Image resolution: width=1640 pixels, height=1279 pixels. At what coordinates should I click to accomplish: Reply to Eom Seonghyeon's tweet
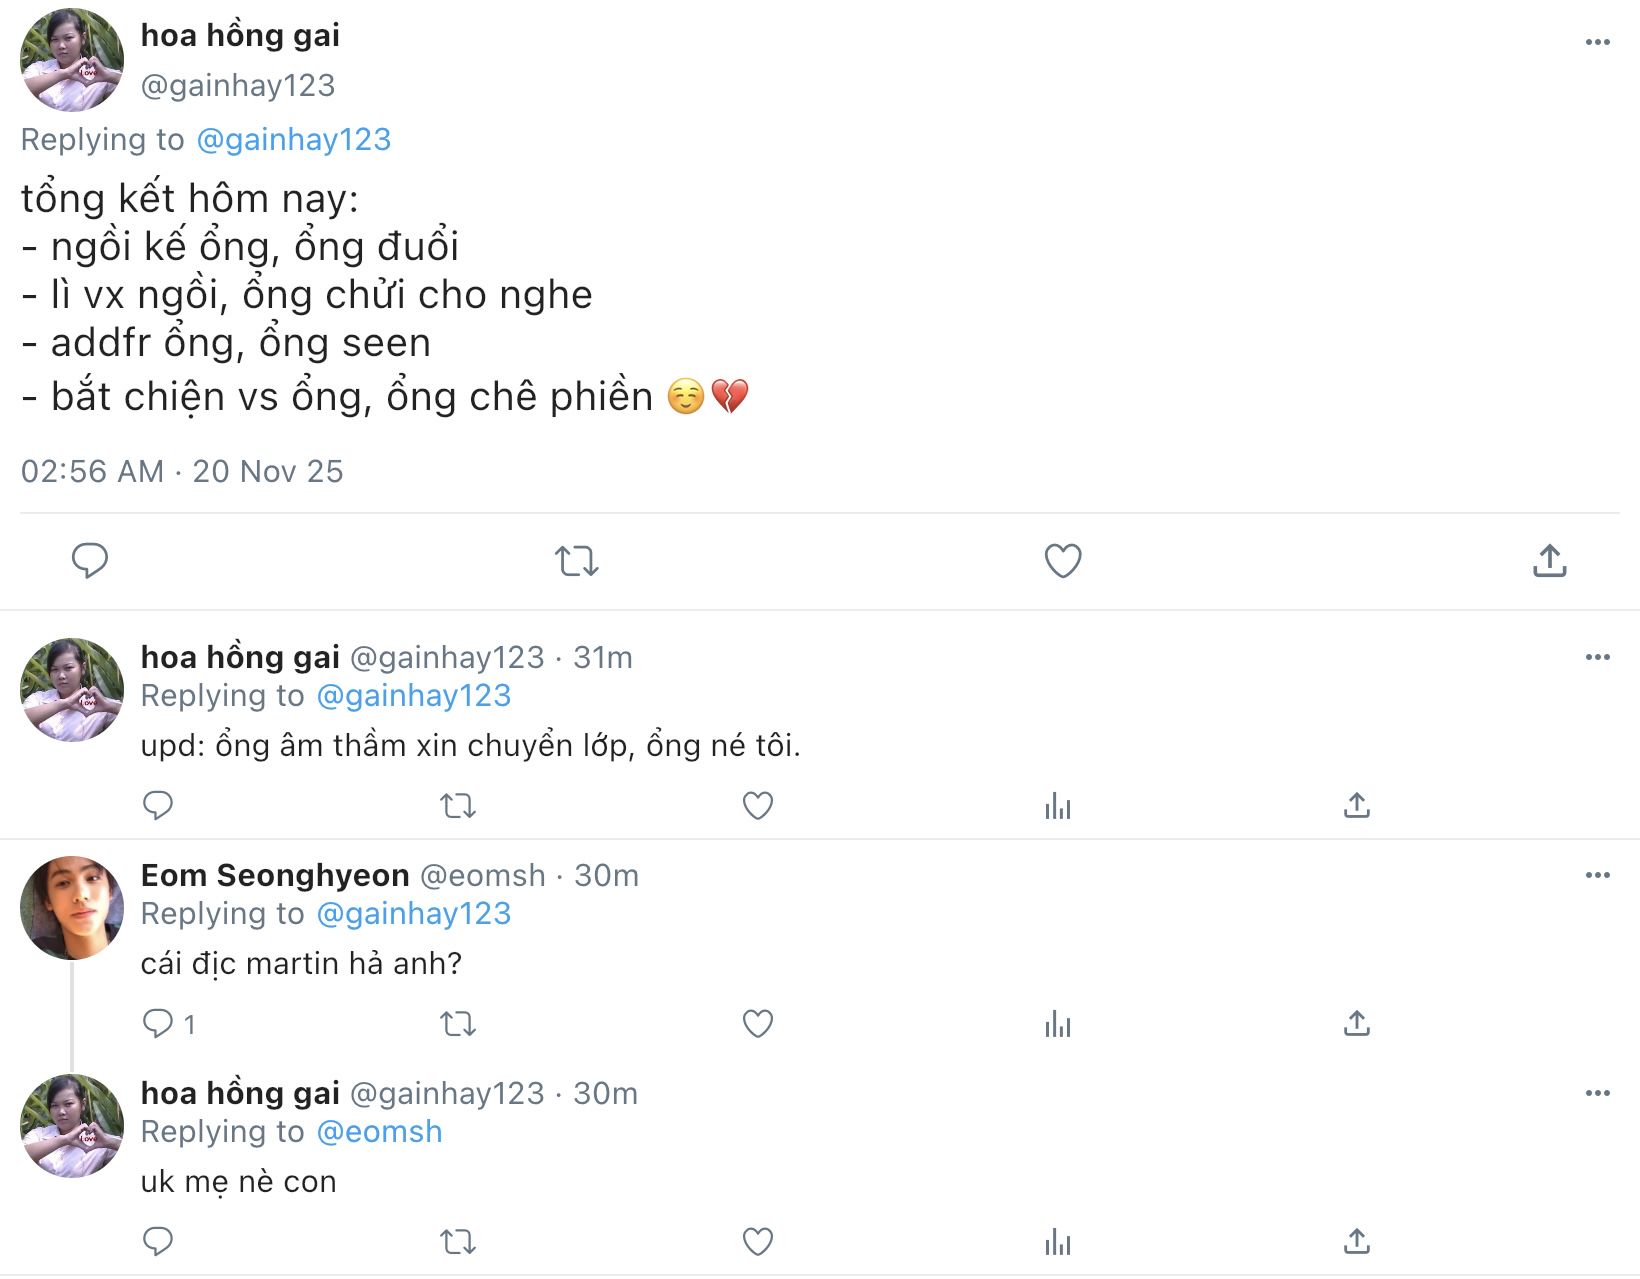tap(158, 1023)
